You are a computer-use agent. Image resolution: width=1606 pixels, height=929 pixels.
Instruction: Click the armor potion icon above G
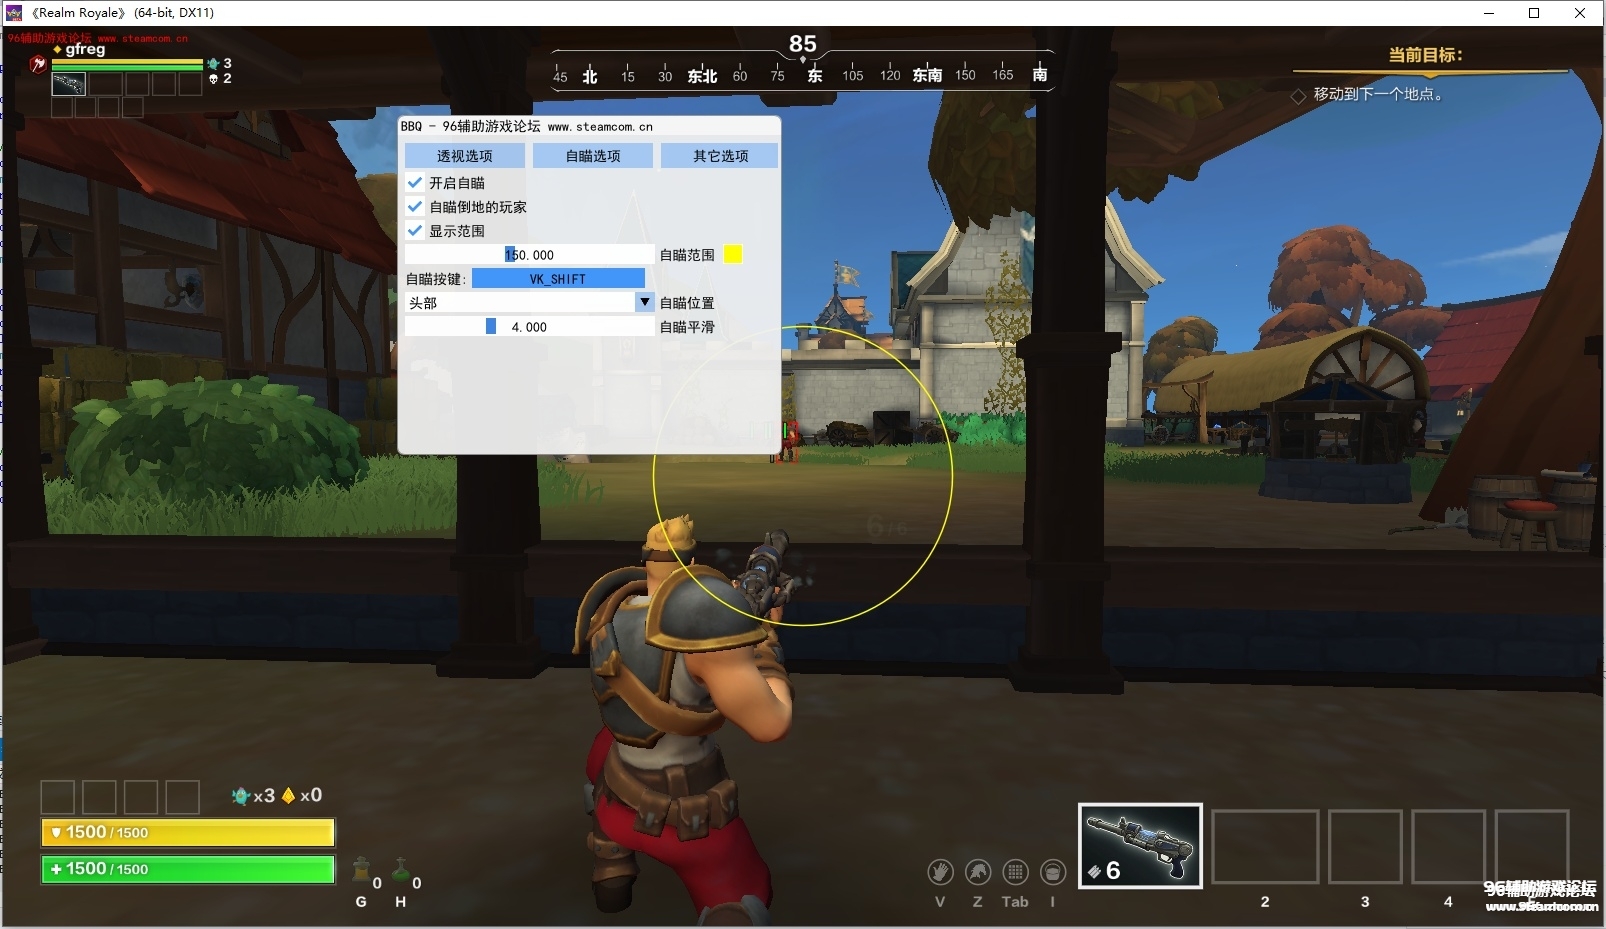point(362,870)
